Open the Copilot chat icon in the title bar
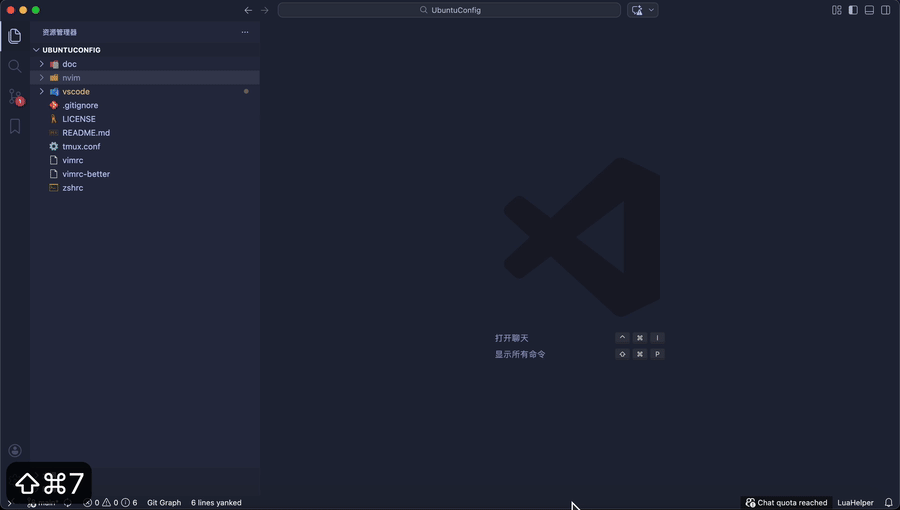The height and width of the screenshot is (510, 900). pos(637,10)
